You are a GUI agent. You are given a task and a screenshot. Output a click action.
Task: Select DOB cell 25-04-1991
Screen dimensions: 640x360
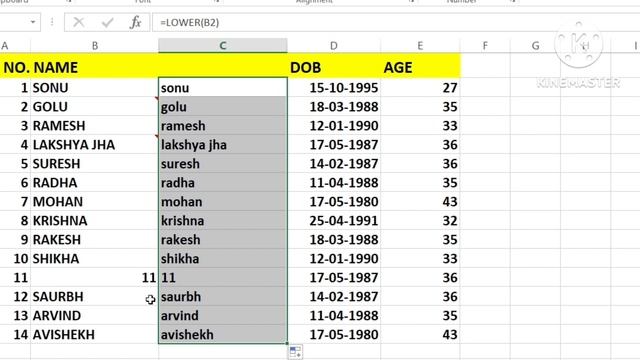(334, 220)
